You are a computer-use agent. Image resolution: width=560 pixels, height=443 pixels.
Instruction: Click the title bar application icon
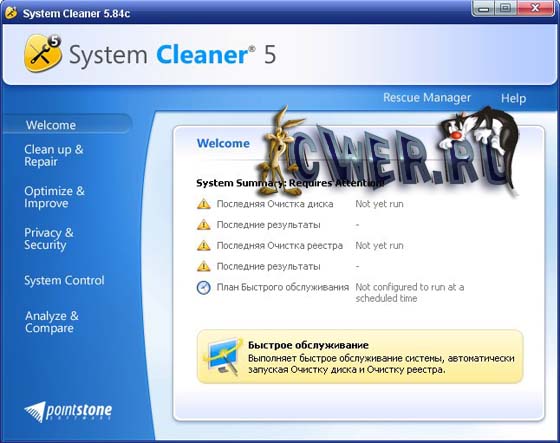tap(11, 13)
